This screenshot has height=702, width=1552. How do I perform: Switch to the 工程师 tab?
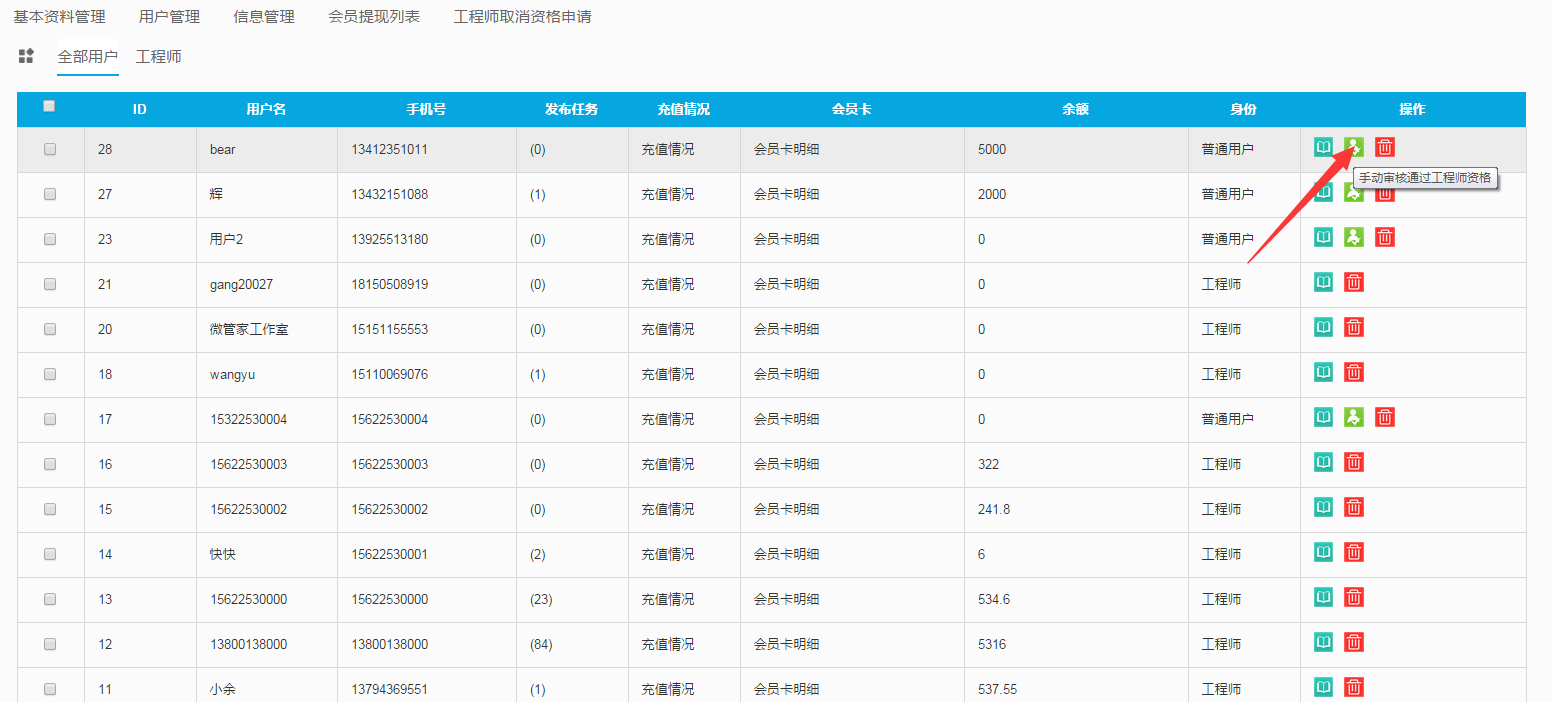point(159,57)
